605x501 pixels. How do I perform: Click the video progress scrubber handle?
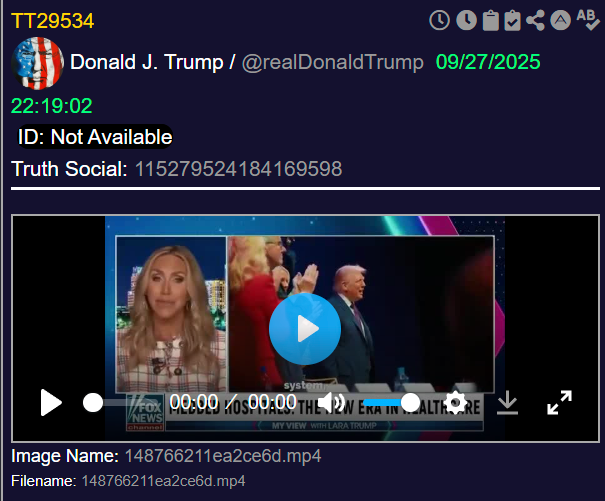[93, 403]
